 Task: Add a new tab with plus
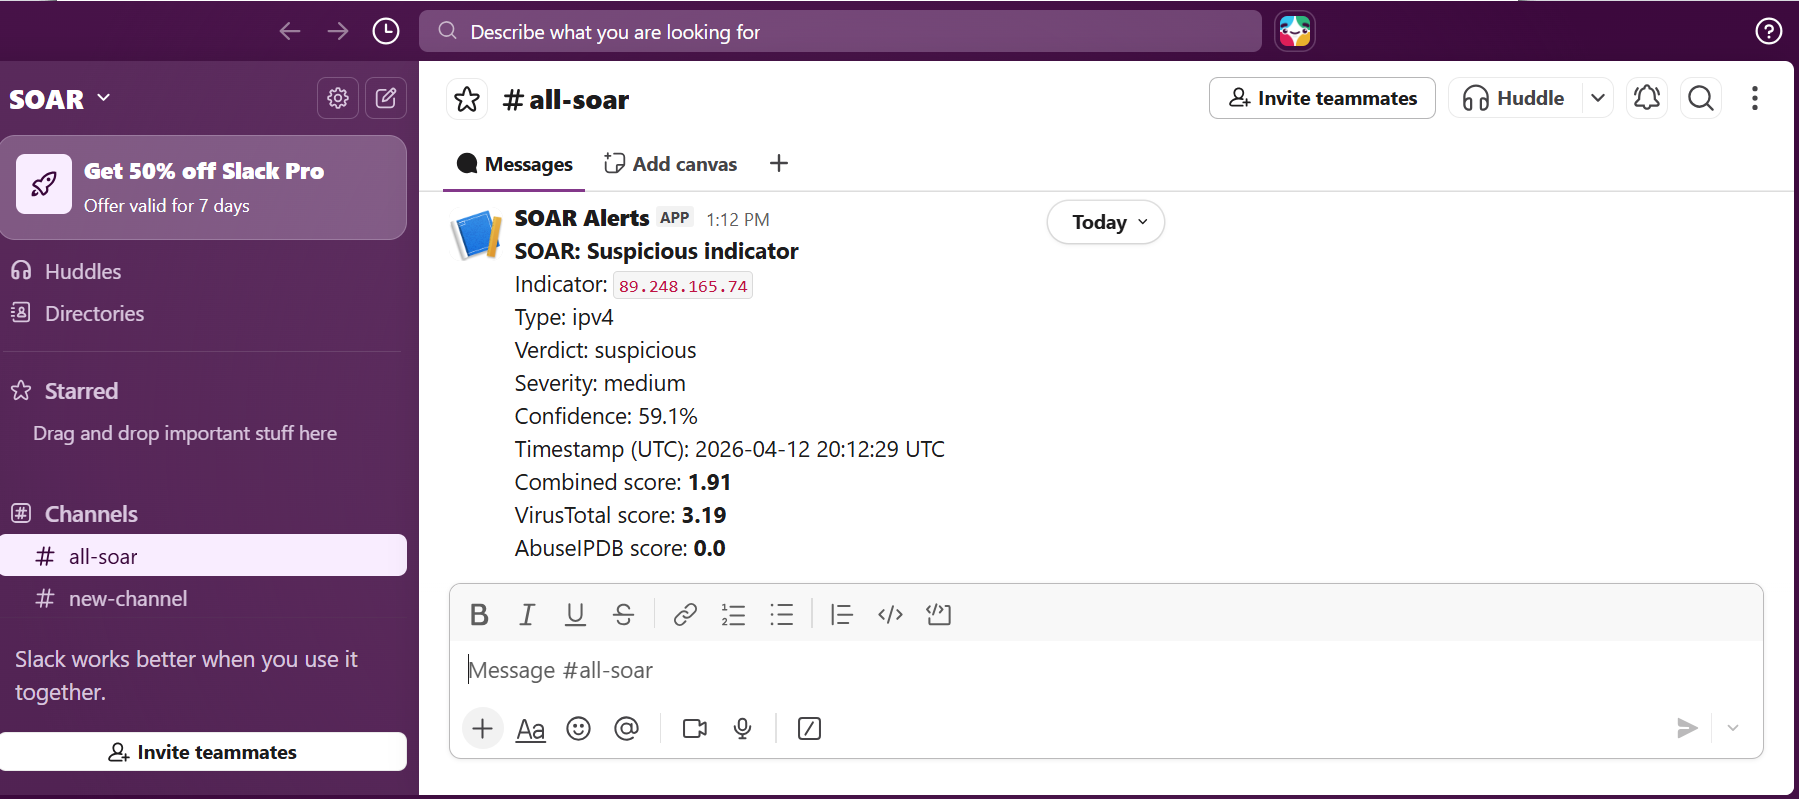pos(779,163)
